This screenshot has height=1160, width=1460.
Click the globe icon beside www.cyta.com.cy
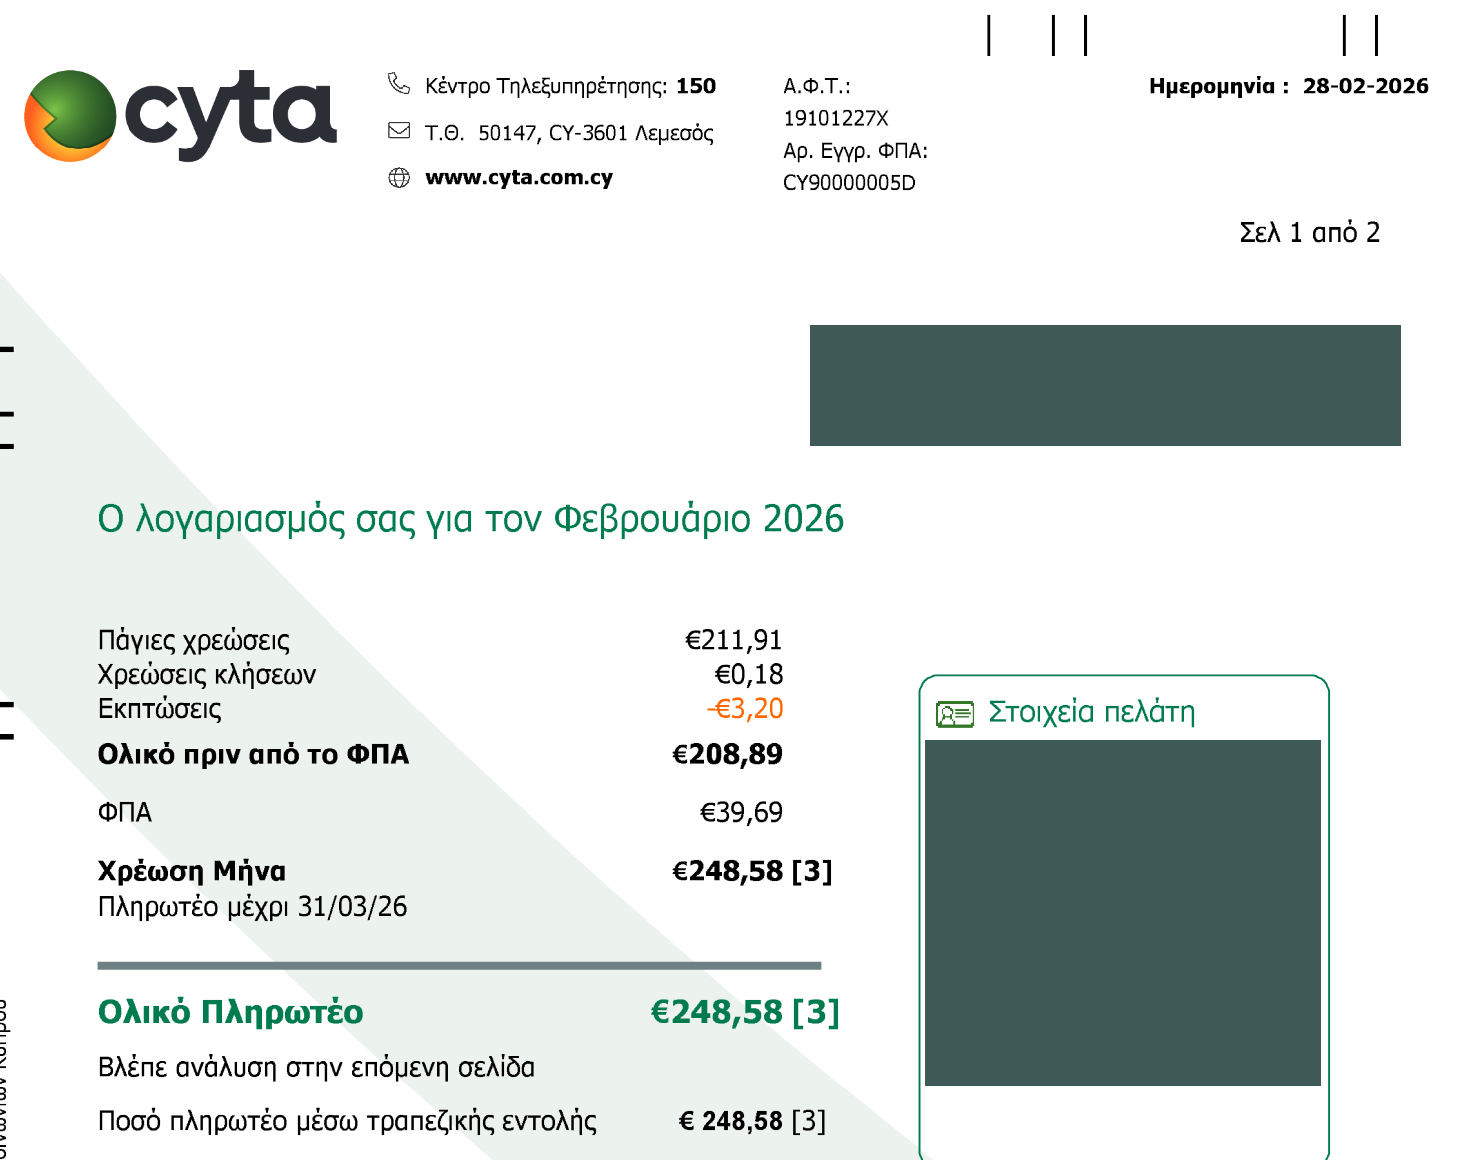coord(399,178)
